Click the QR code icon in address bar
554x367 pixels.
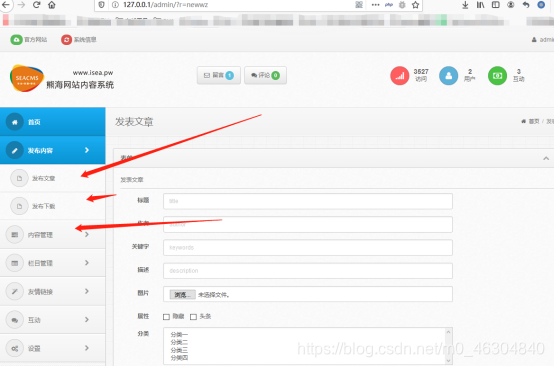[x=359, y=5]
